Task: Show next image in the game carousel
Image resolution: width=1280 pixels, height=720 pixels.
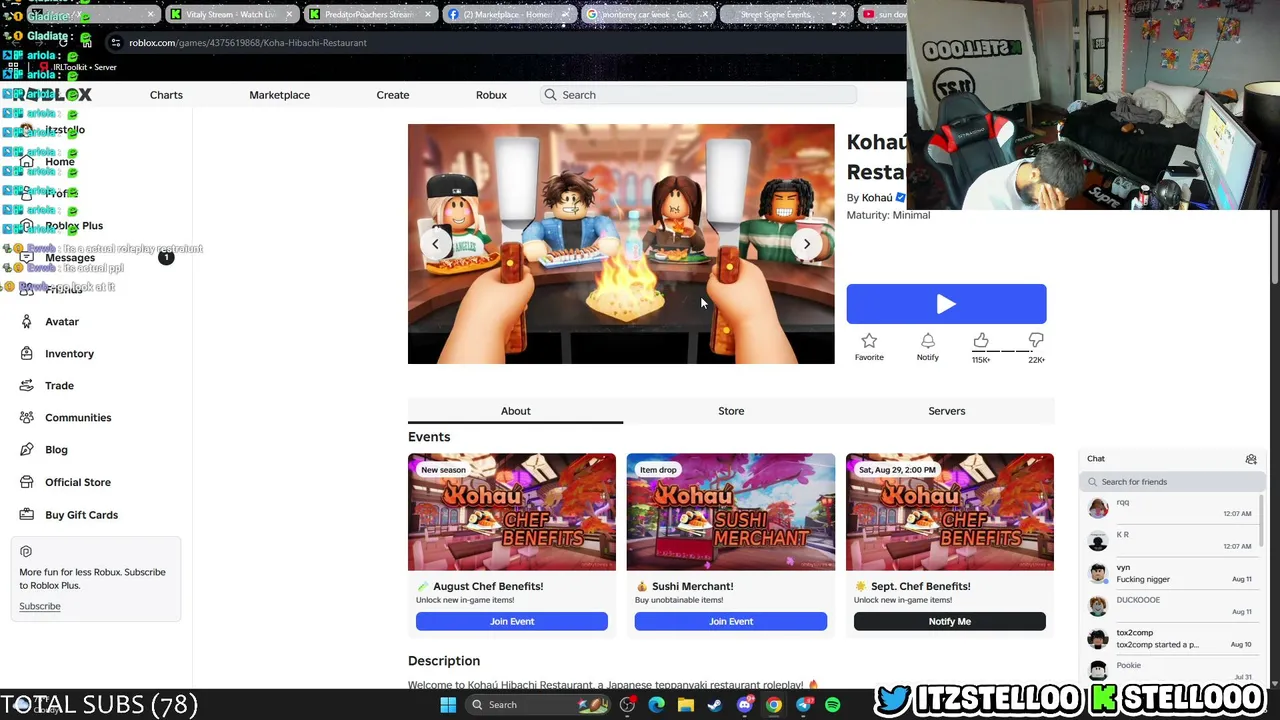Action: click(807, 244)
